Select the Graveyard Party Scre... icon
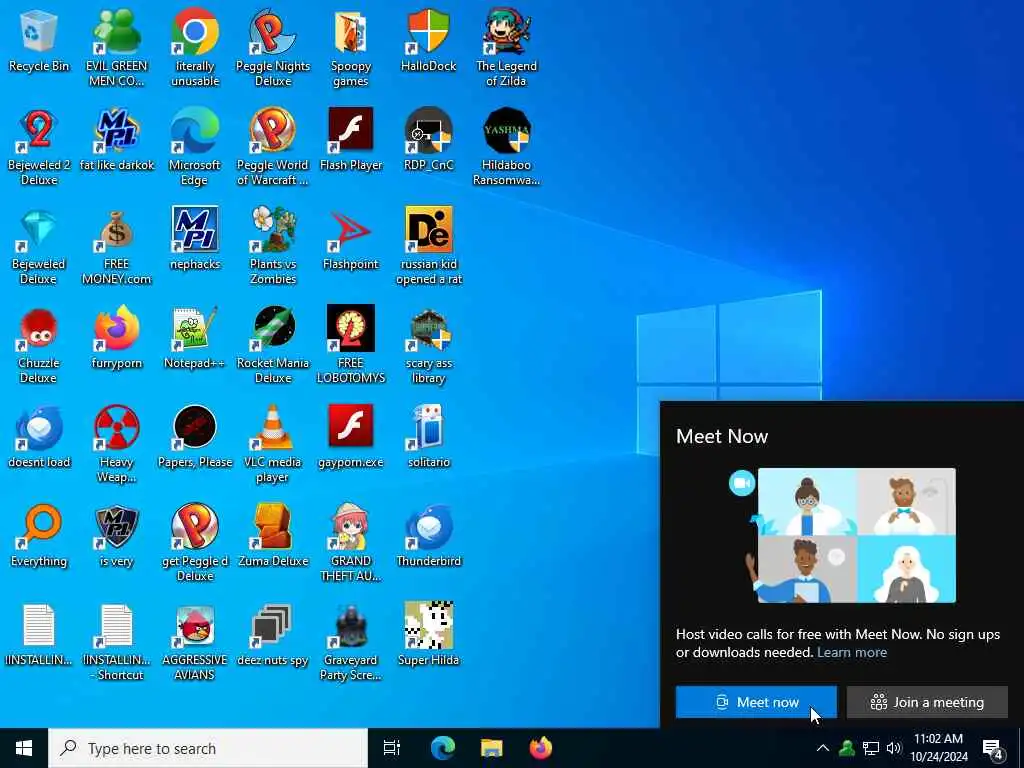This screenshot has height=768, width=1024. [351, 643]
